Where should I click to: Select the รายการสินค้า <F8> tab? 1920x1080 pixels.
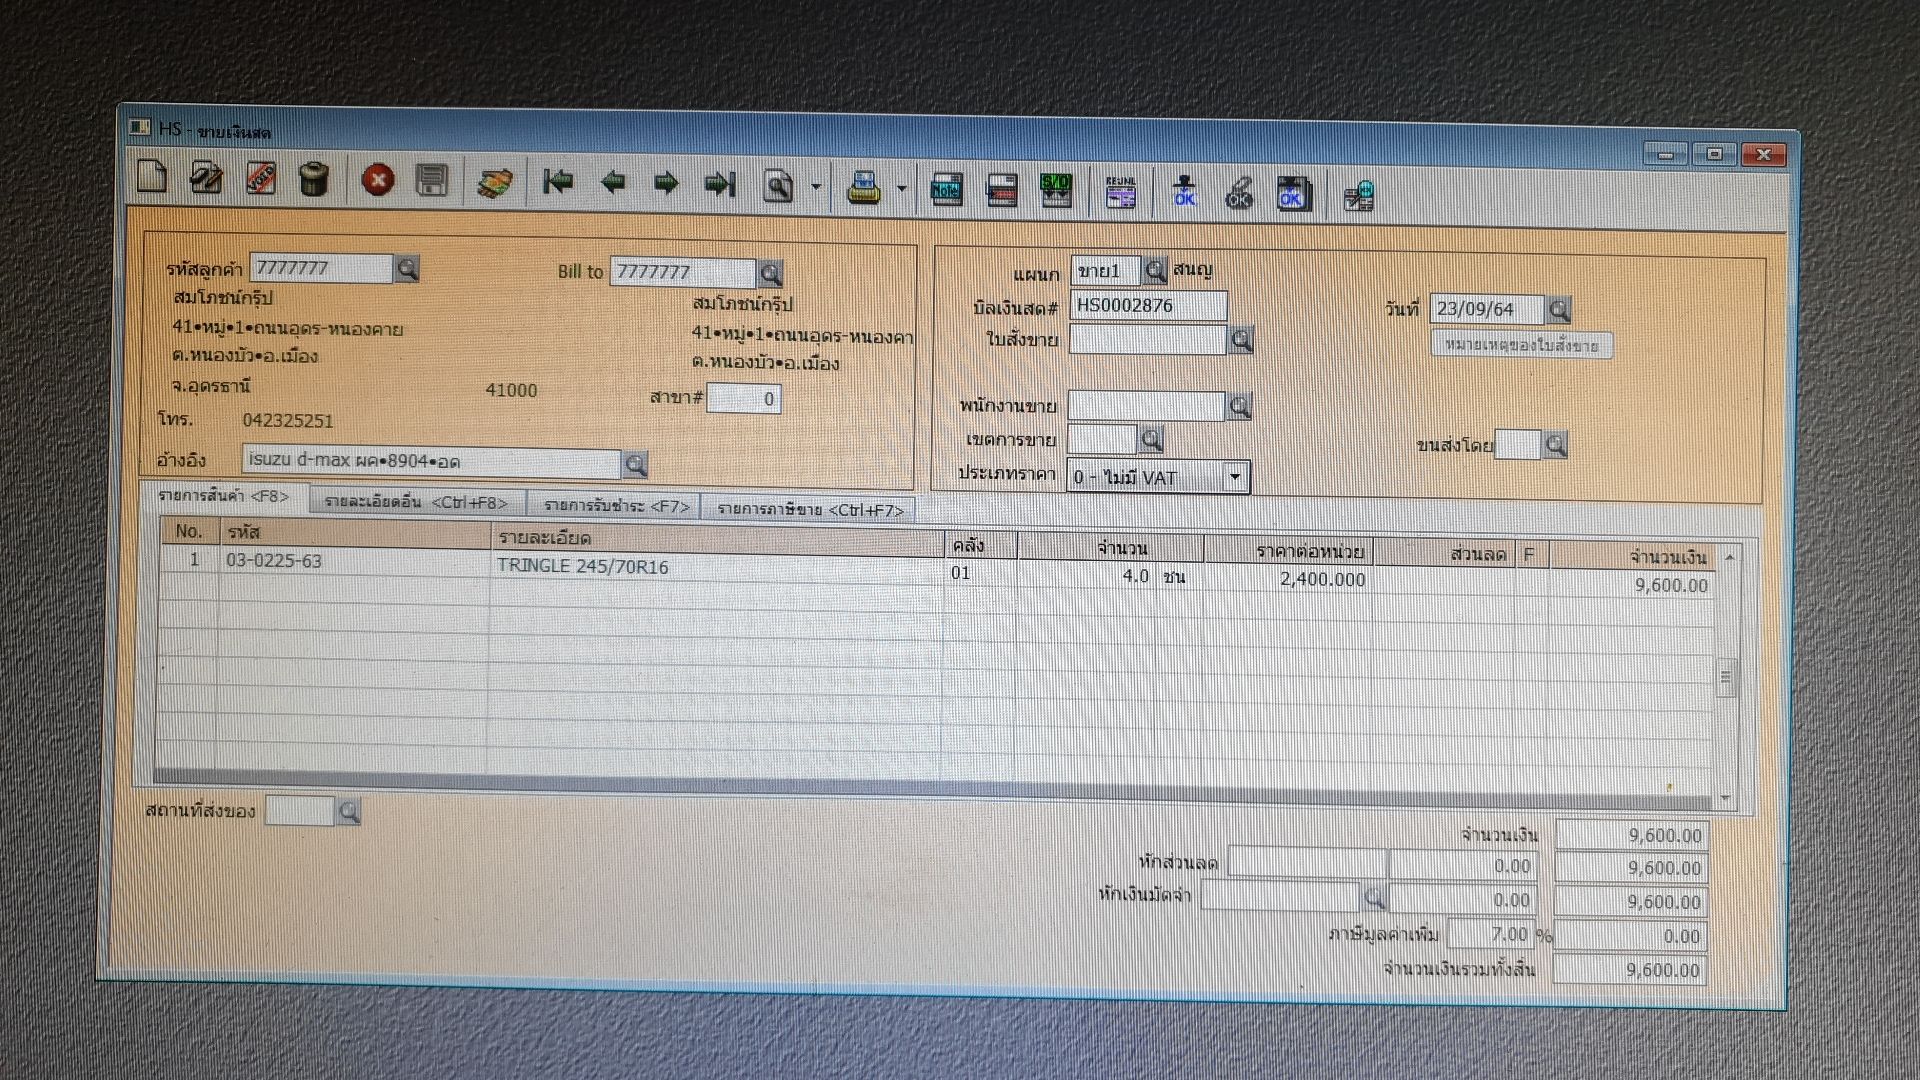pyautogui.click(x=224, y=496)
